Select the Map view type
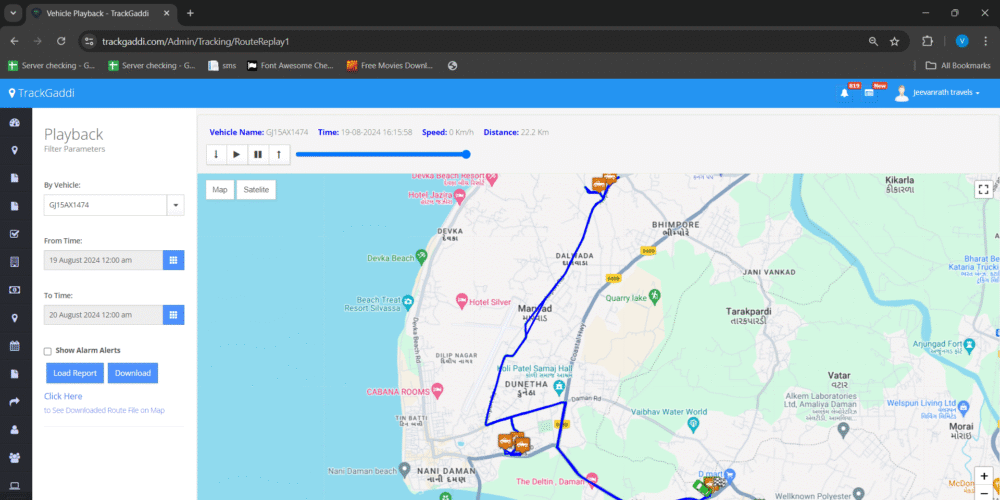1000x500 pixels. (220, 189)
